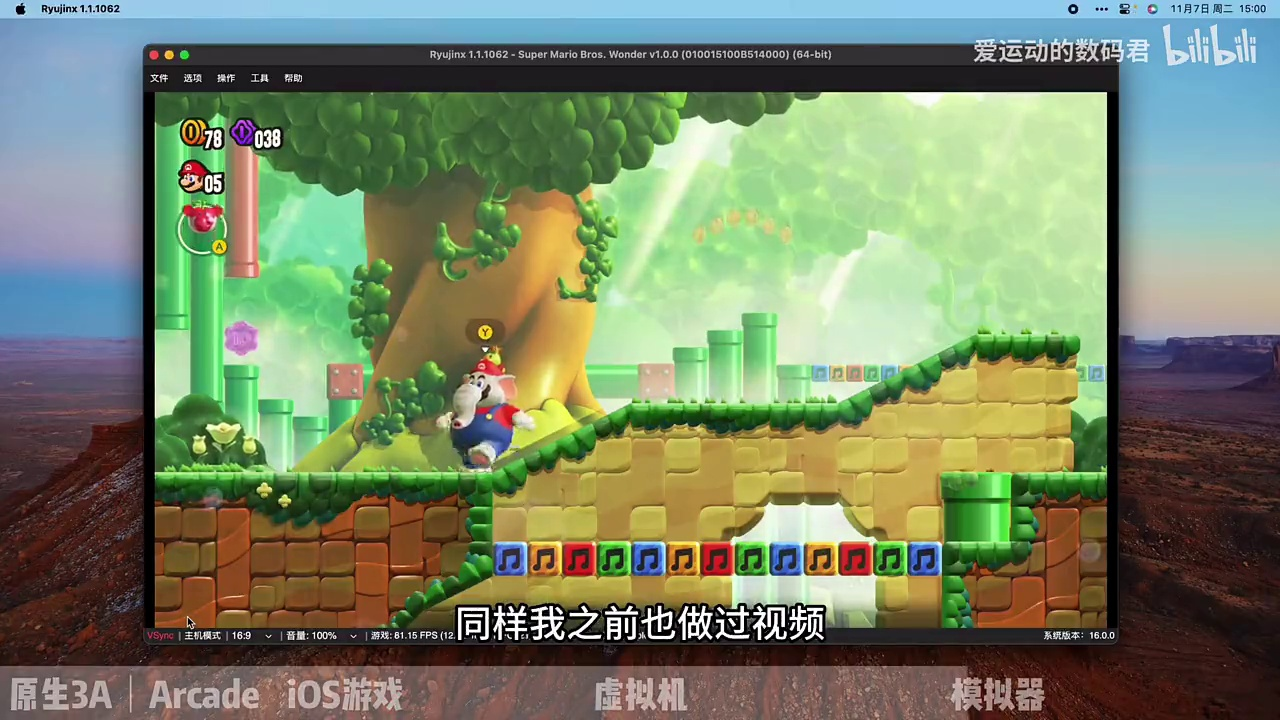Image resolution: width=1280 pixels, height=720 pixels.
Task: Click the Mario lives icon
Action: tap(192, 177)
